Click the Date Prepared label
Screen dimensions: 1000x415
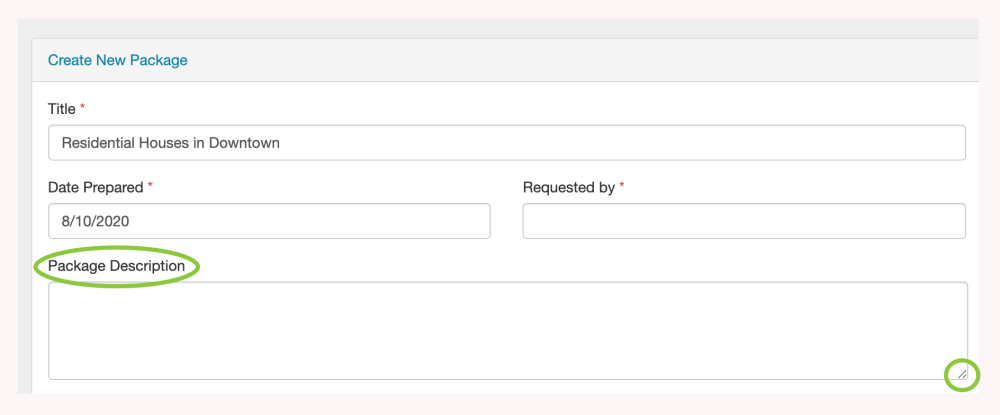96,187
